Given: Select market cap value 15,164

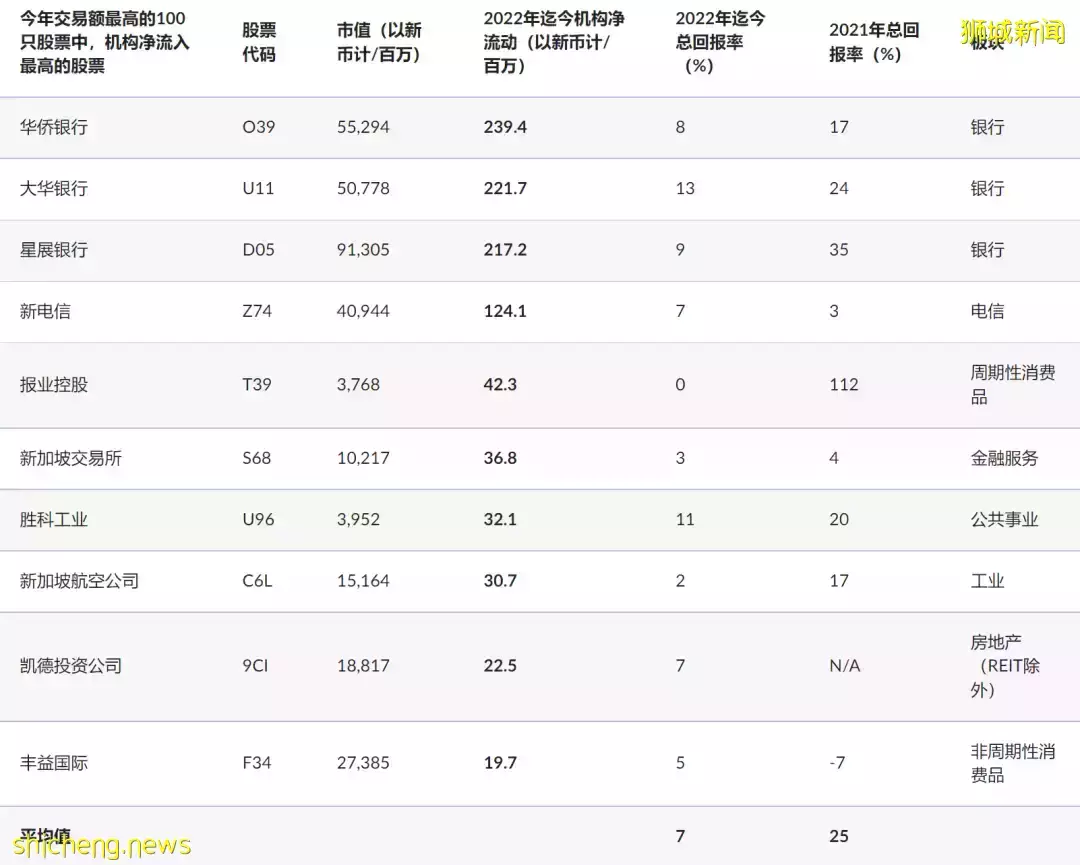Looking at the screenshot, I should pos(363,581).
